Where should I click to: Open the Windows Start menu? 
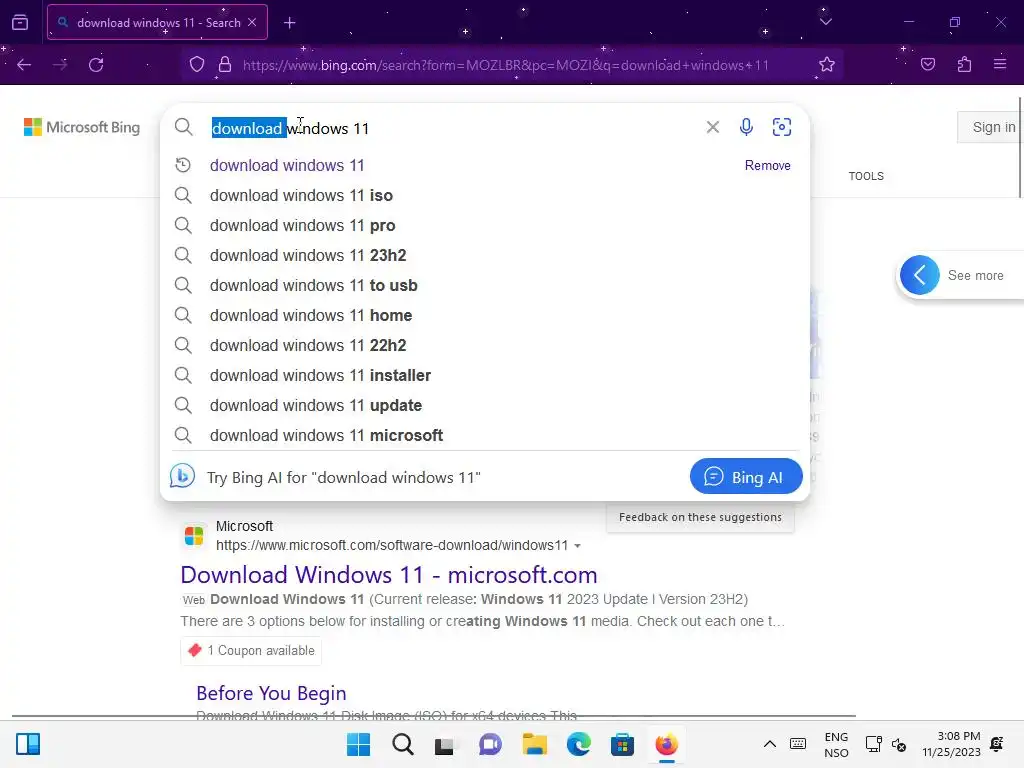click(358, 744)
